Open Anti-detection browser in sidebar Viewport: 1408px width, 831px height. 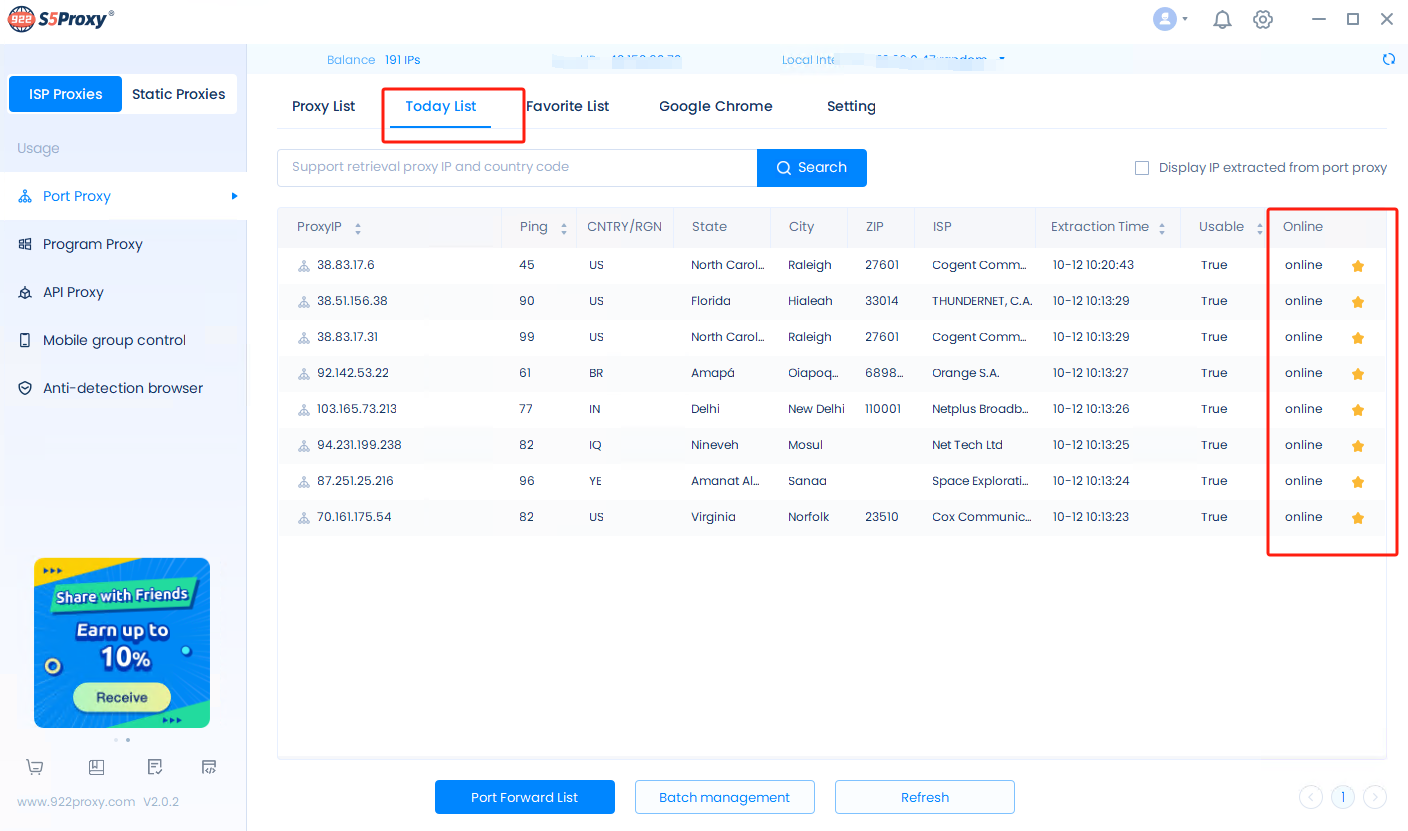pyautogui.click(x=123, y=388)
